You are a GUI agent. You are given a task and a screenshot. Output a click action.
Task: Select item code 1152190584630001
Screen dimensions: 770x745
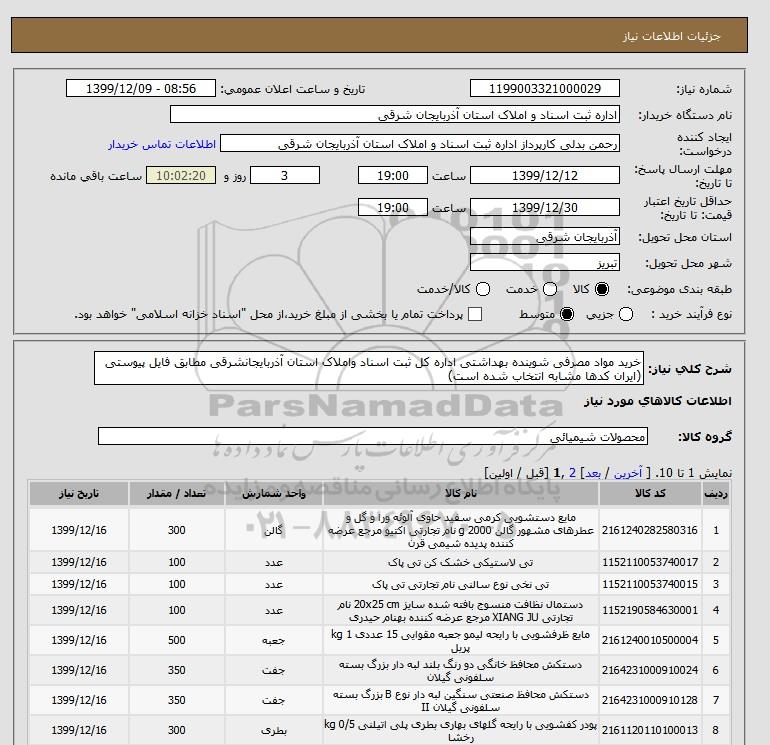650,610
